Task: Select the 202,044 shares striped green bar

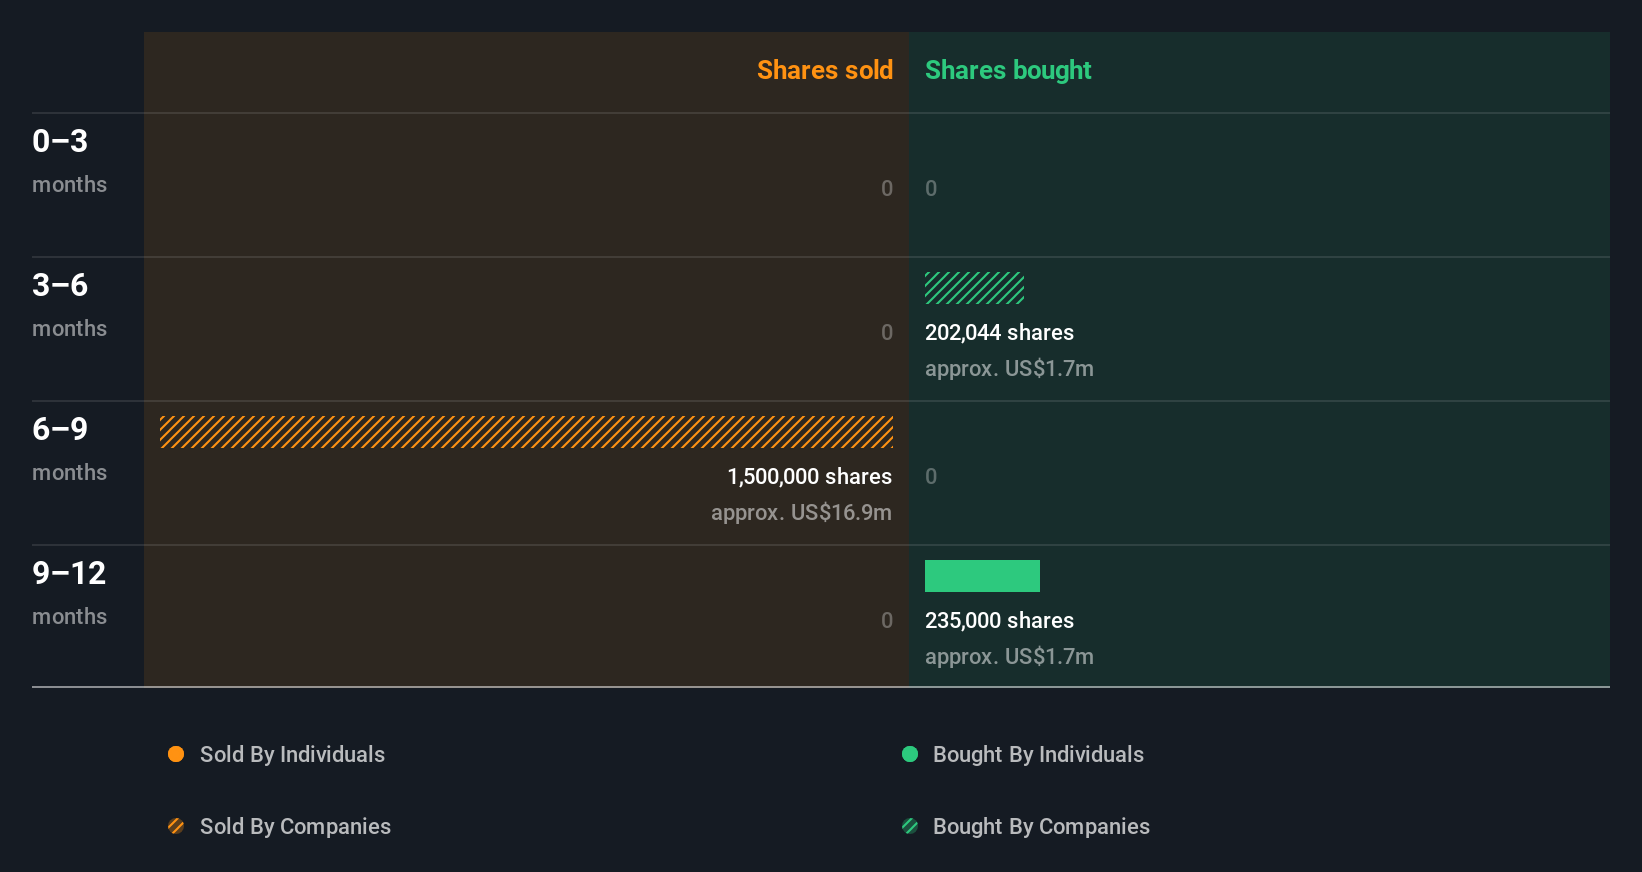Action: tap(974, 288)
